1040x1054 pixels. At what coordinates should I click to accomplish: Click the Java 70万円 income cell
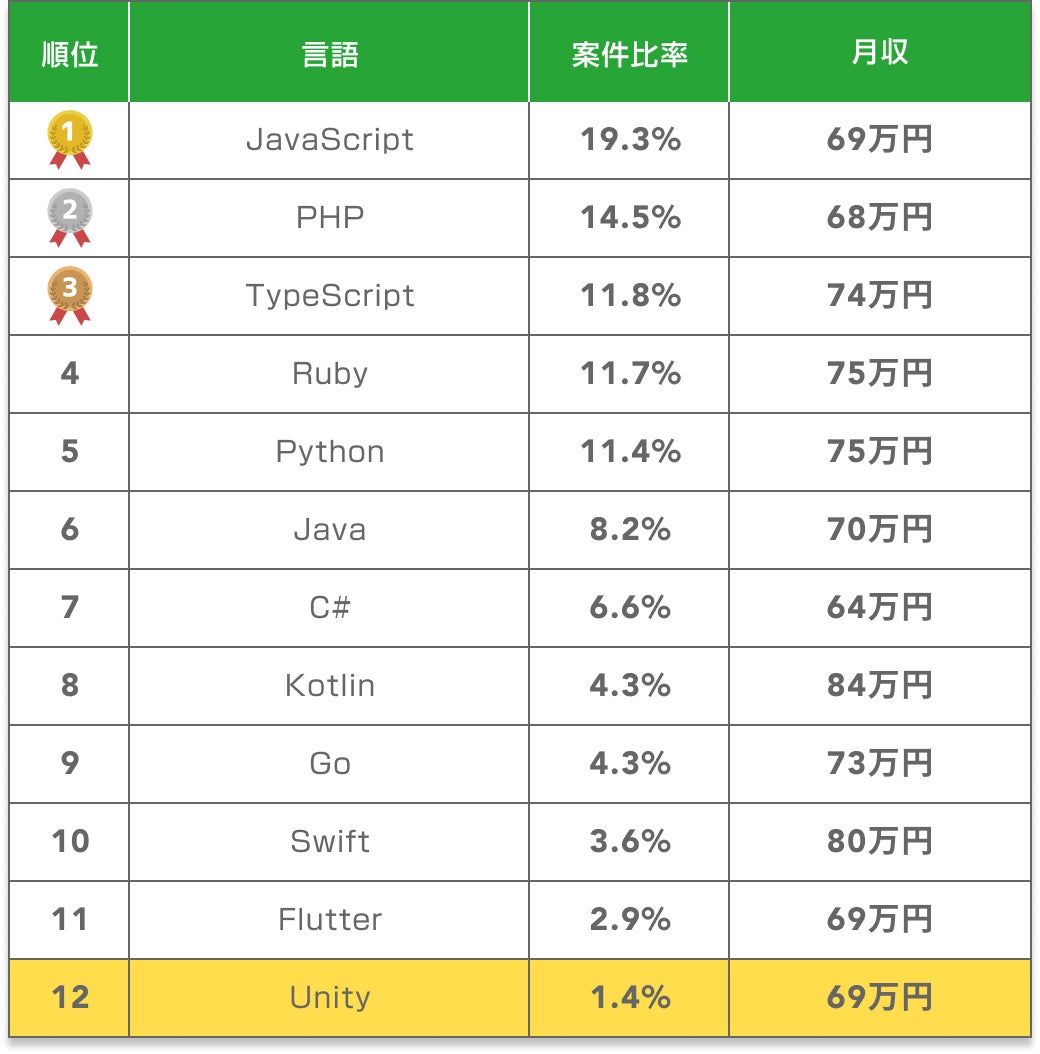(879, 530)
